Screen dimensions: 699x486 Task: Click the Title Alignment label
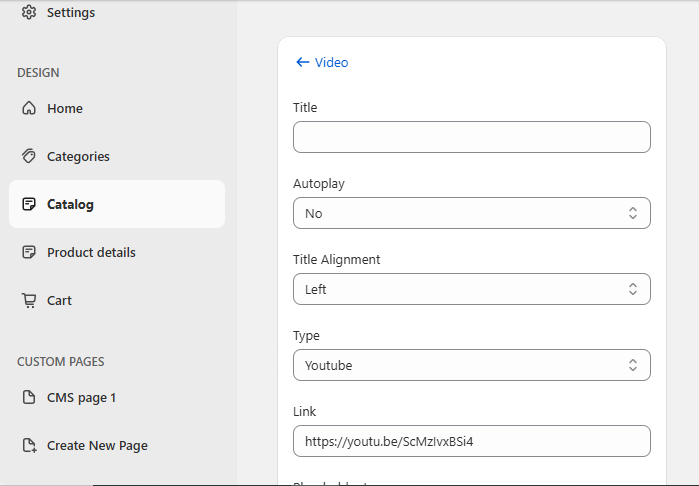coord(337,259)
